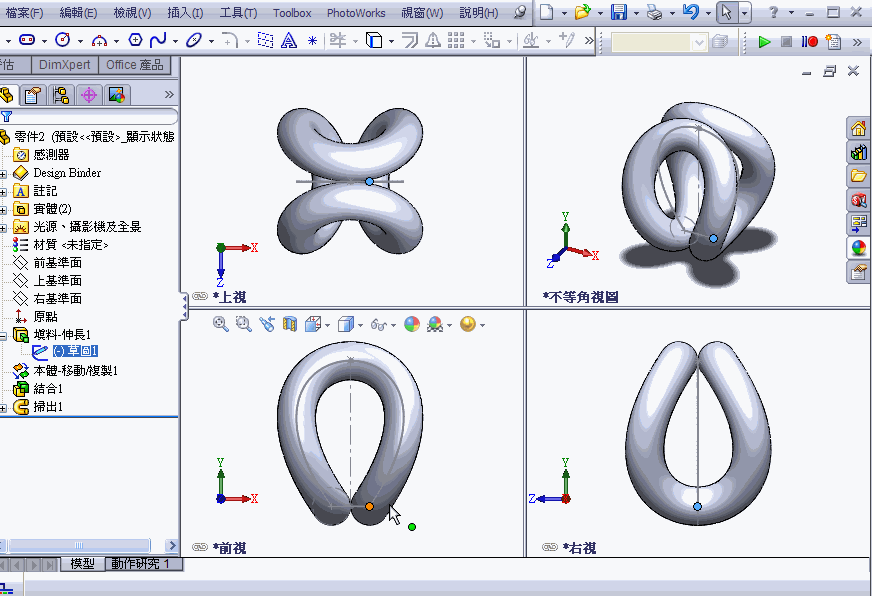Select the convert entities tool

pyautogui.click(x=374, y=40)
